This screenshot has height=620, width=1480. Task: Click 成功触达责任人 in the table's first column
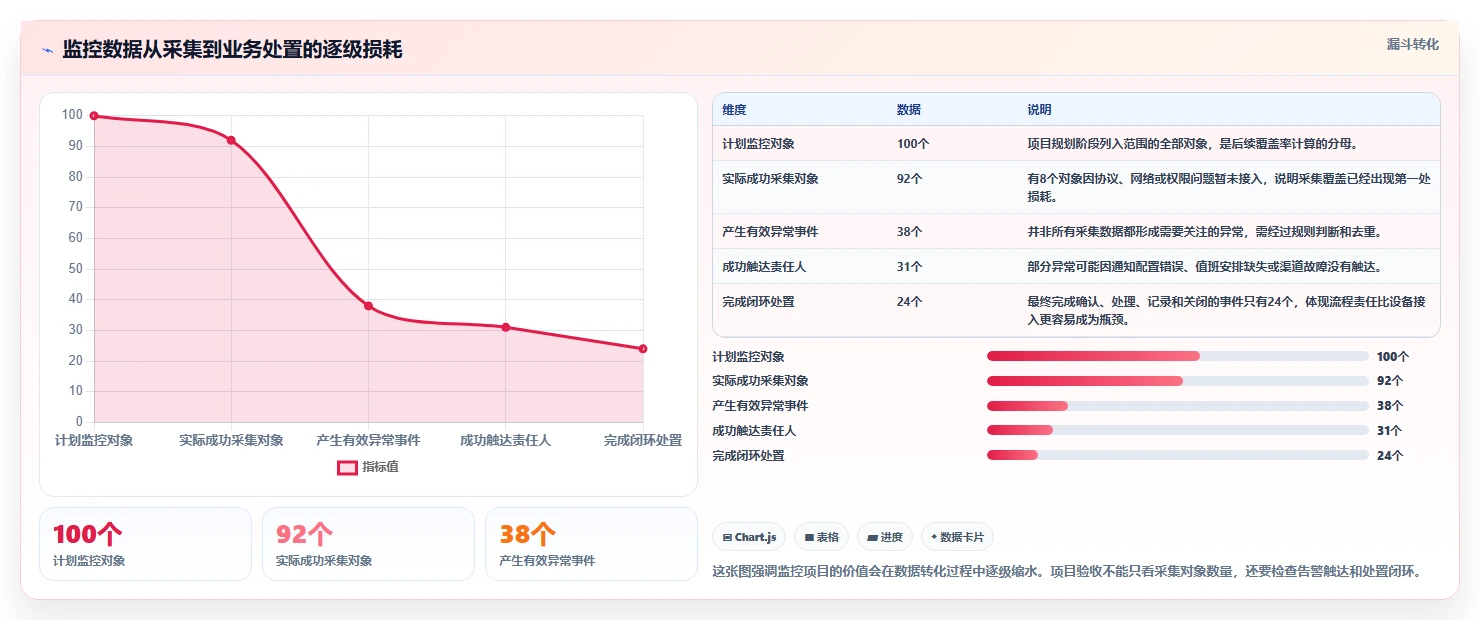(x=764, y=267)
